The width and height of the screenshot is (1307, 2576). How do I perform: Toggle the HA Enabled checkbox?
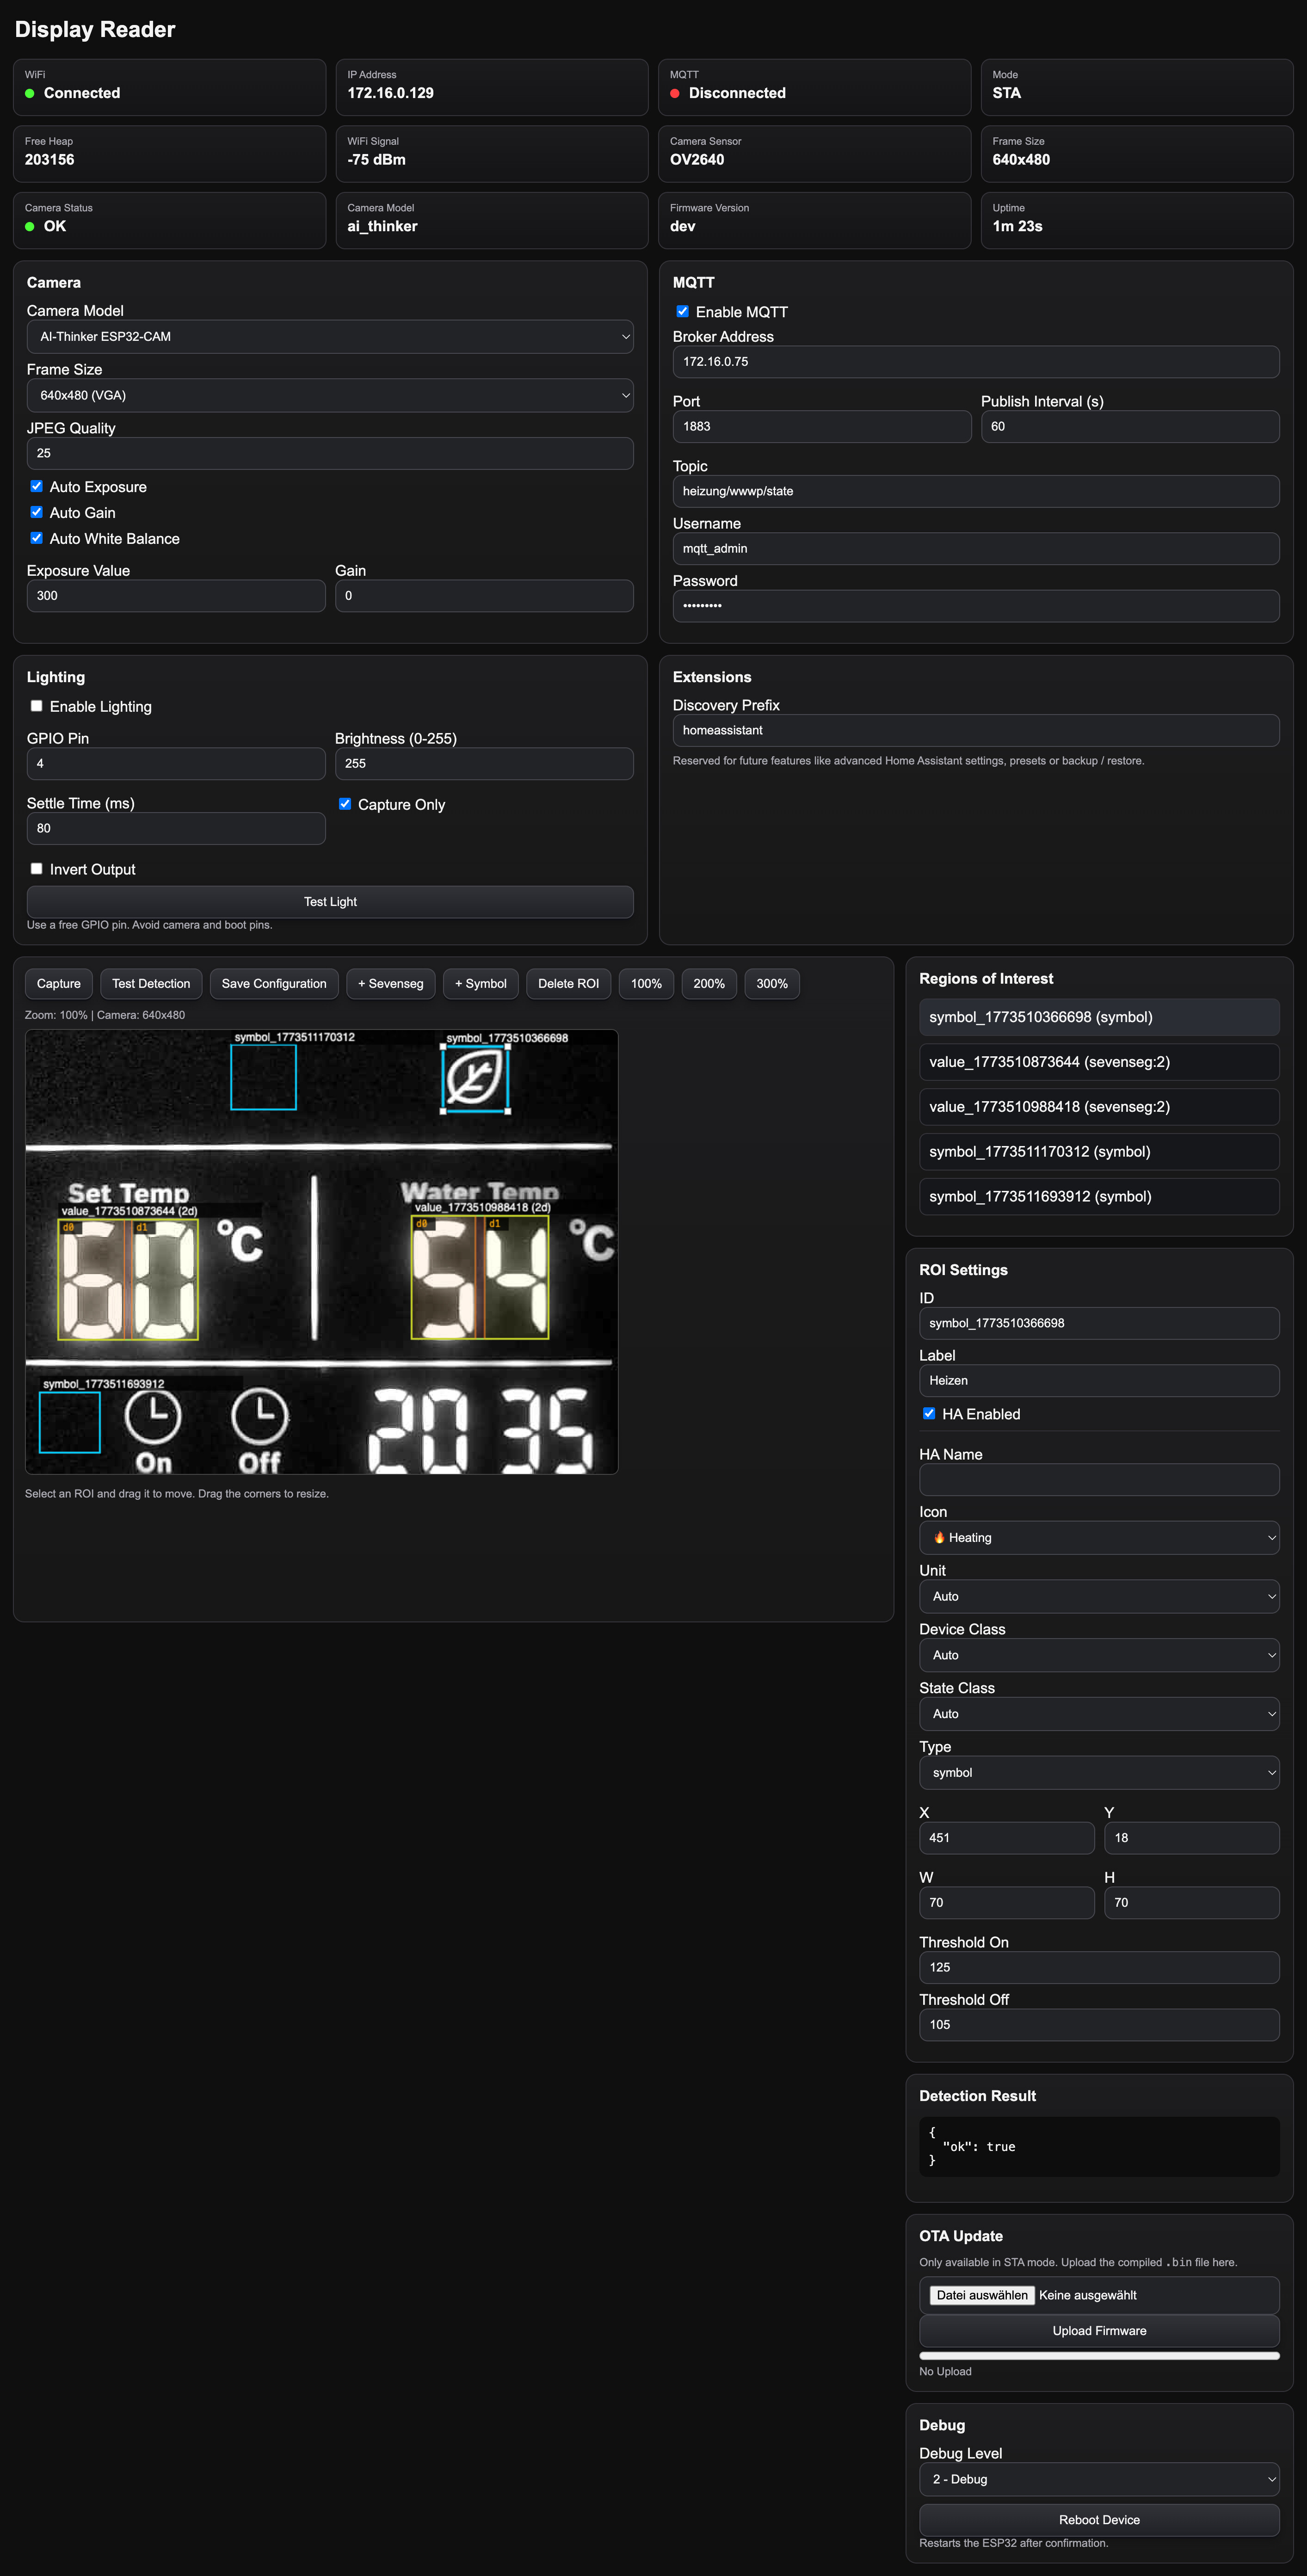(929, 1413)
